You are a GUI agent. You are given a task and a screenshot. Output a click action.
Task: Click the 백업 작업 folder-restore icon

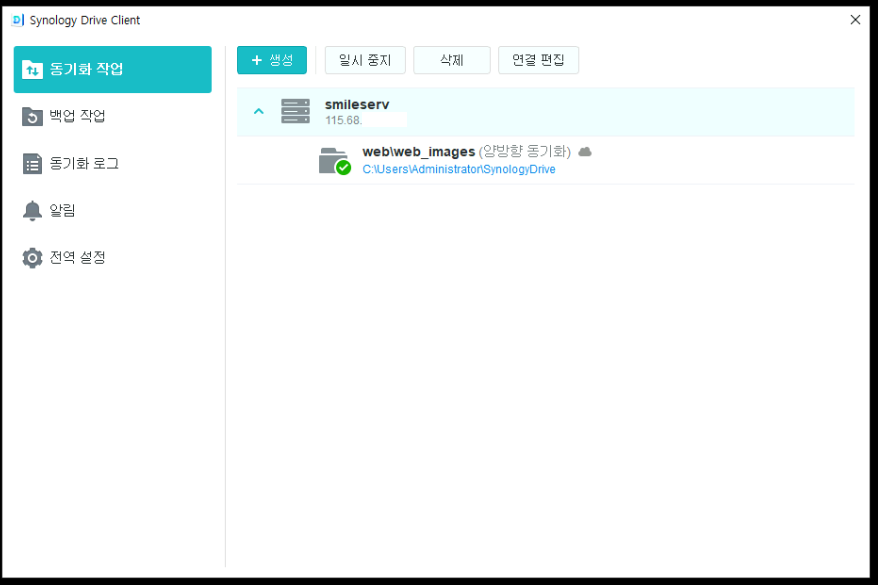click(x=32, y=116)
